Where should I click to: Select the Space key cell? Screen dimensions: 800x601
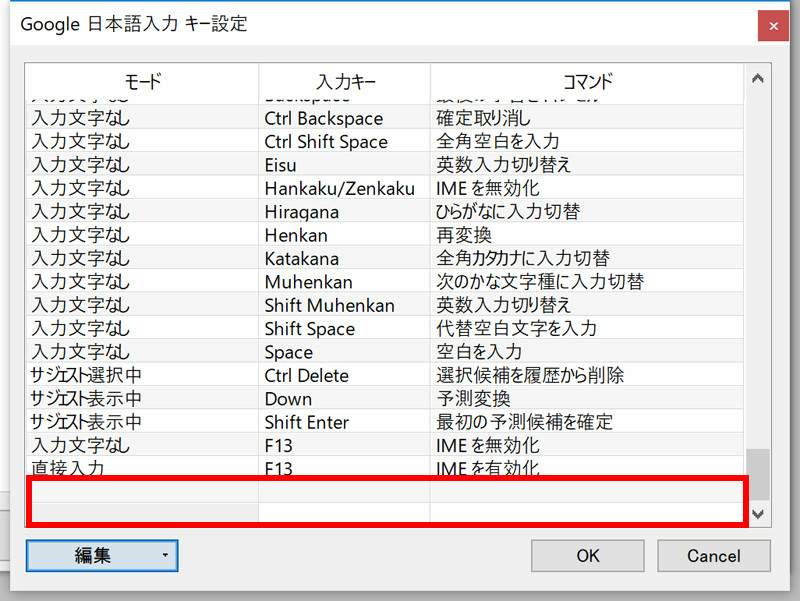click(x=345, y=352)
